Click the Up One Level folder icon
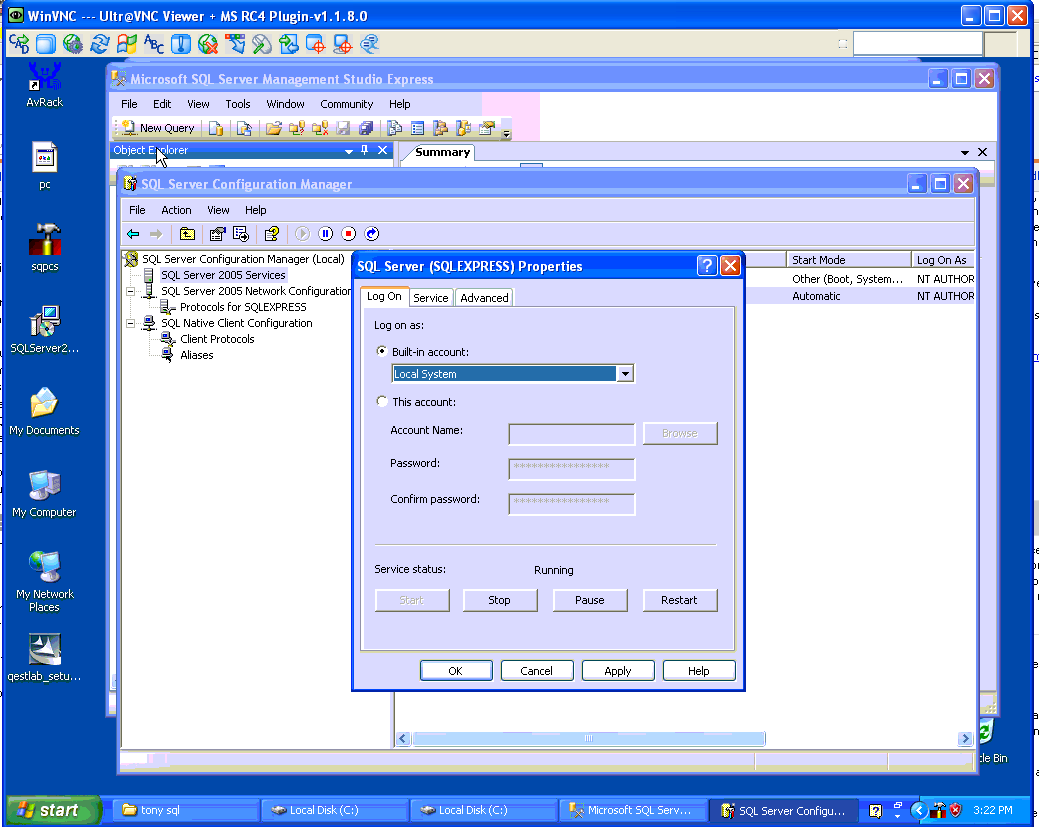Viewport: 1039px width, 827px height. [x=187, y=234]
